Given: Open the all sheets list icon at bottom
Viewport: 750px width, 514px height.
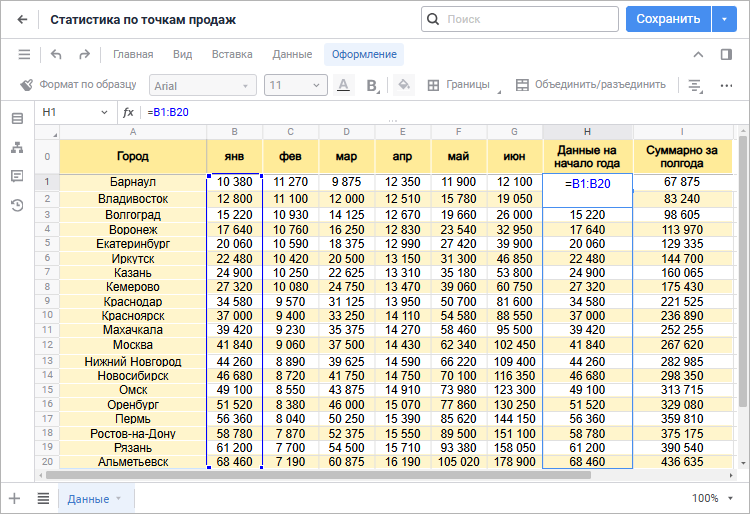Looking at the screenshot, I should tap(43, 499).
